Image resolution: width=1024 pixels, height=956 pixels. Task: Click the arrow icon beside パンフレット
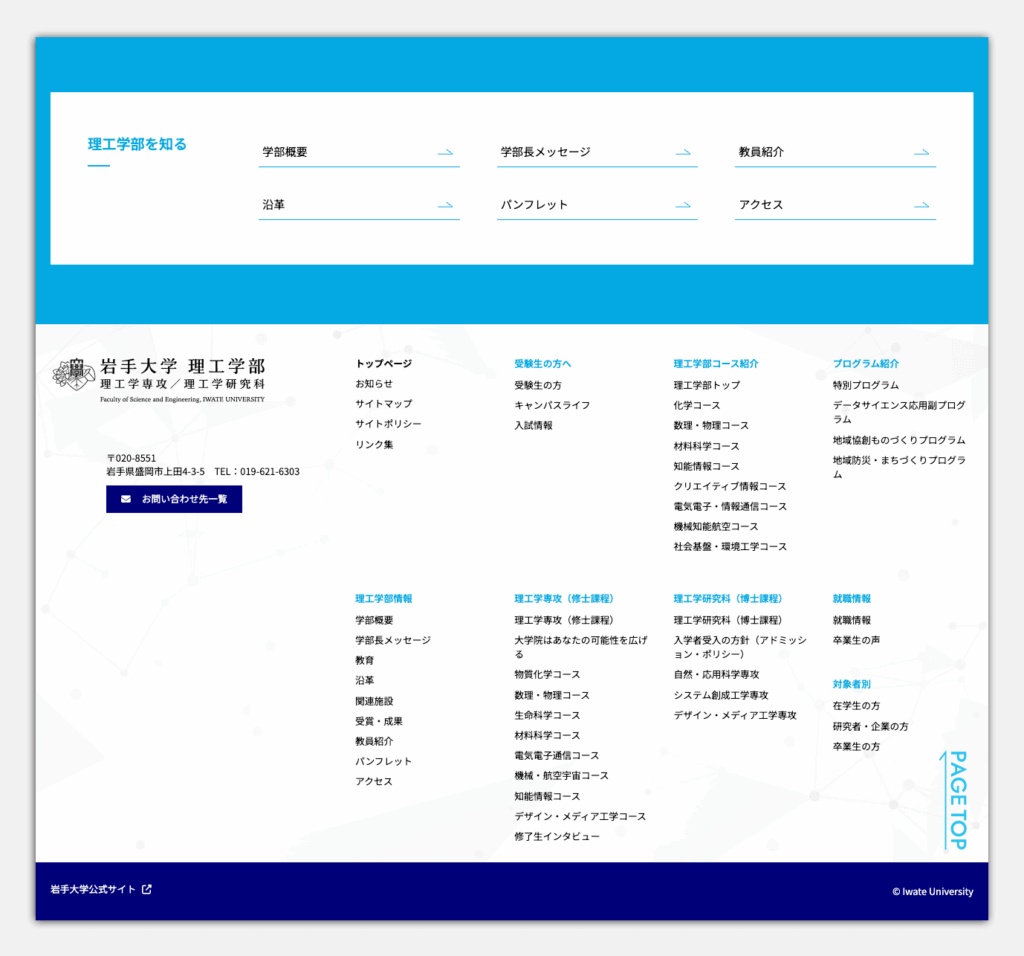click(x=683, y=205)
